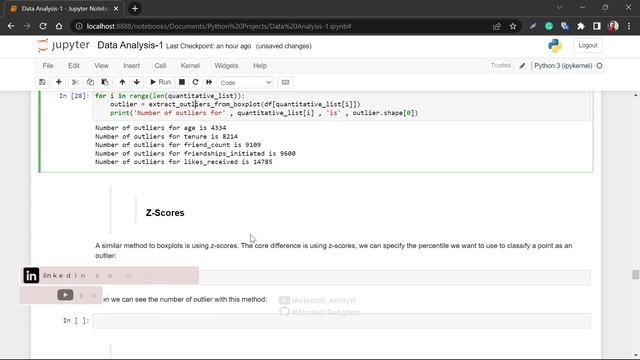Click the pencil edit icon near Trusted
The image size is (640, 360).
(x=522, y=66)
